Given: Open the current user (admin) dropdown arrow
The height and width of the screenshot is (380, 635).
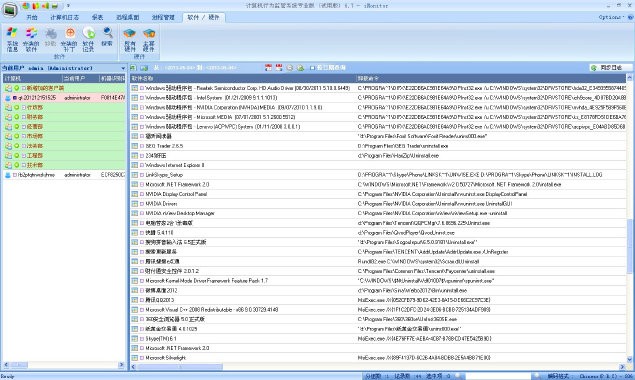Looking at the screenshot, I should pyautogui.click(x=123, y=68).
